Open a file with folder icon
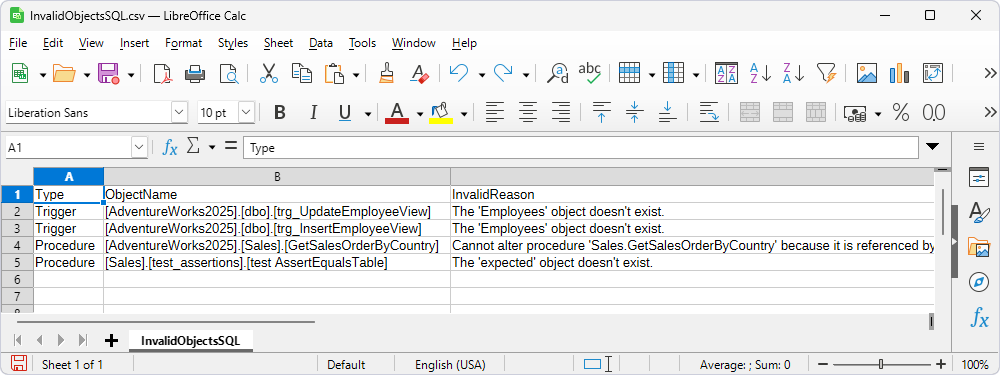 [64, 73]
